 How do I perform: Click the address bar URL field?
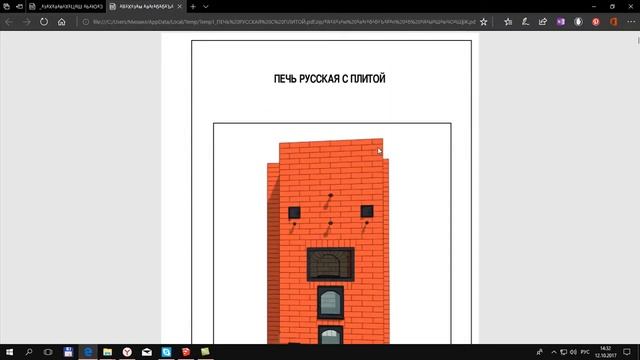(284, 22)
